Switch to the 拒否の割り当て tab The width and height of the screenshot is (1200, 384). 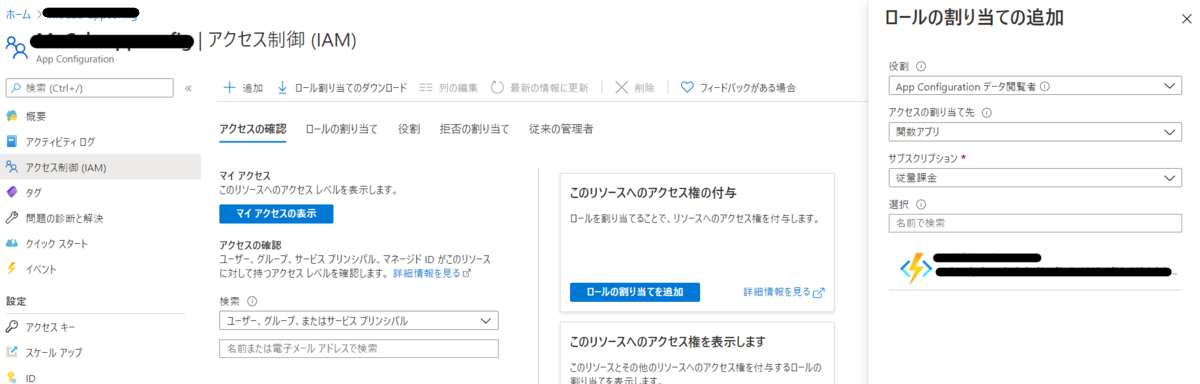tap(474, 129)
